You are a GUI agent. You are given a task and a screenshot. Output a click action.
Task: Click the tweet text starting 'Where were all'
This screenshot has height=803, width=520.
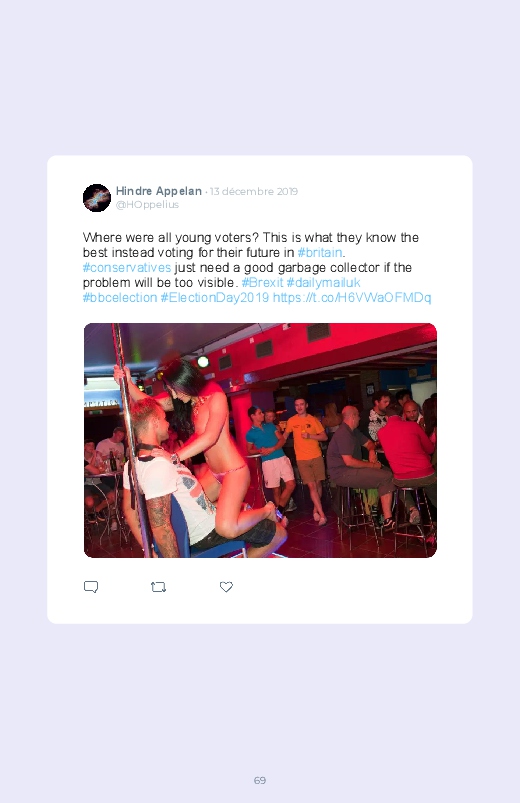tap(257, 267)
